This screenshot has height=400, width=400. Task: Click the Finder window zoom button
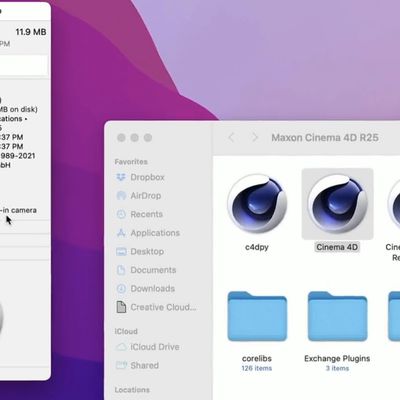click(x=148, y=138)
